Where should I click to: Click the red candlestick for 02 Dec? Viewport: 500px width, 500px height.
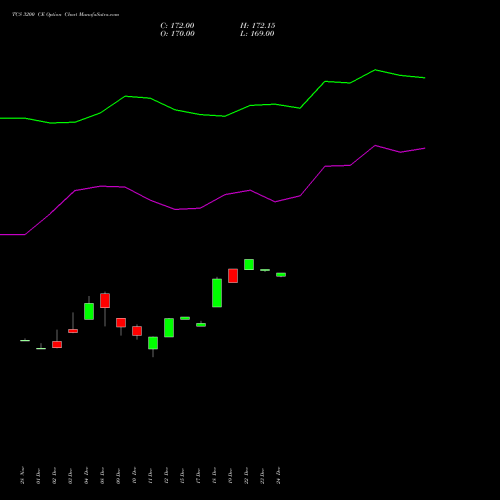click(x=57, y=344)
